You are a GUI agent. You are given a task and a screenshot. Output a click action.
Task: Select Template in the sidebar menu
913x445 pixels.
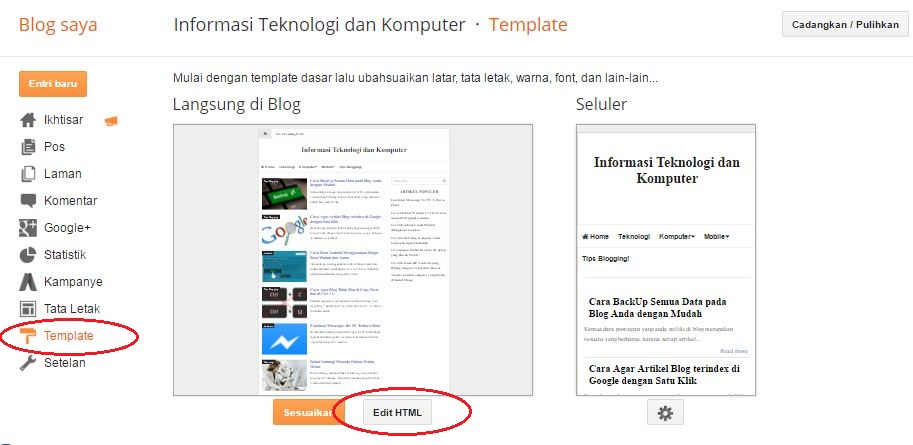(69, 336)
